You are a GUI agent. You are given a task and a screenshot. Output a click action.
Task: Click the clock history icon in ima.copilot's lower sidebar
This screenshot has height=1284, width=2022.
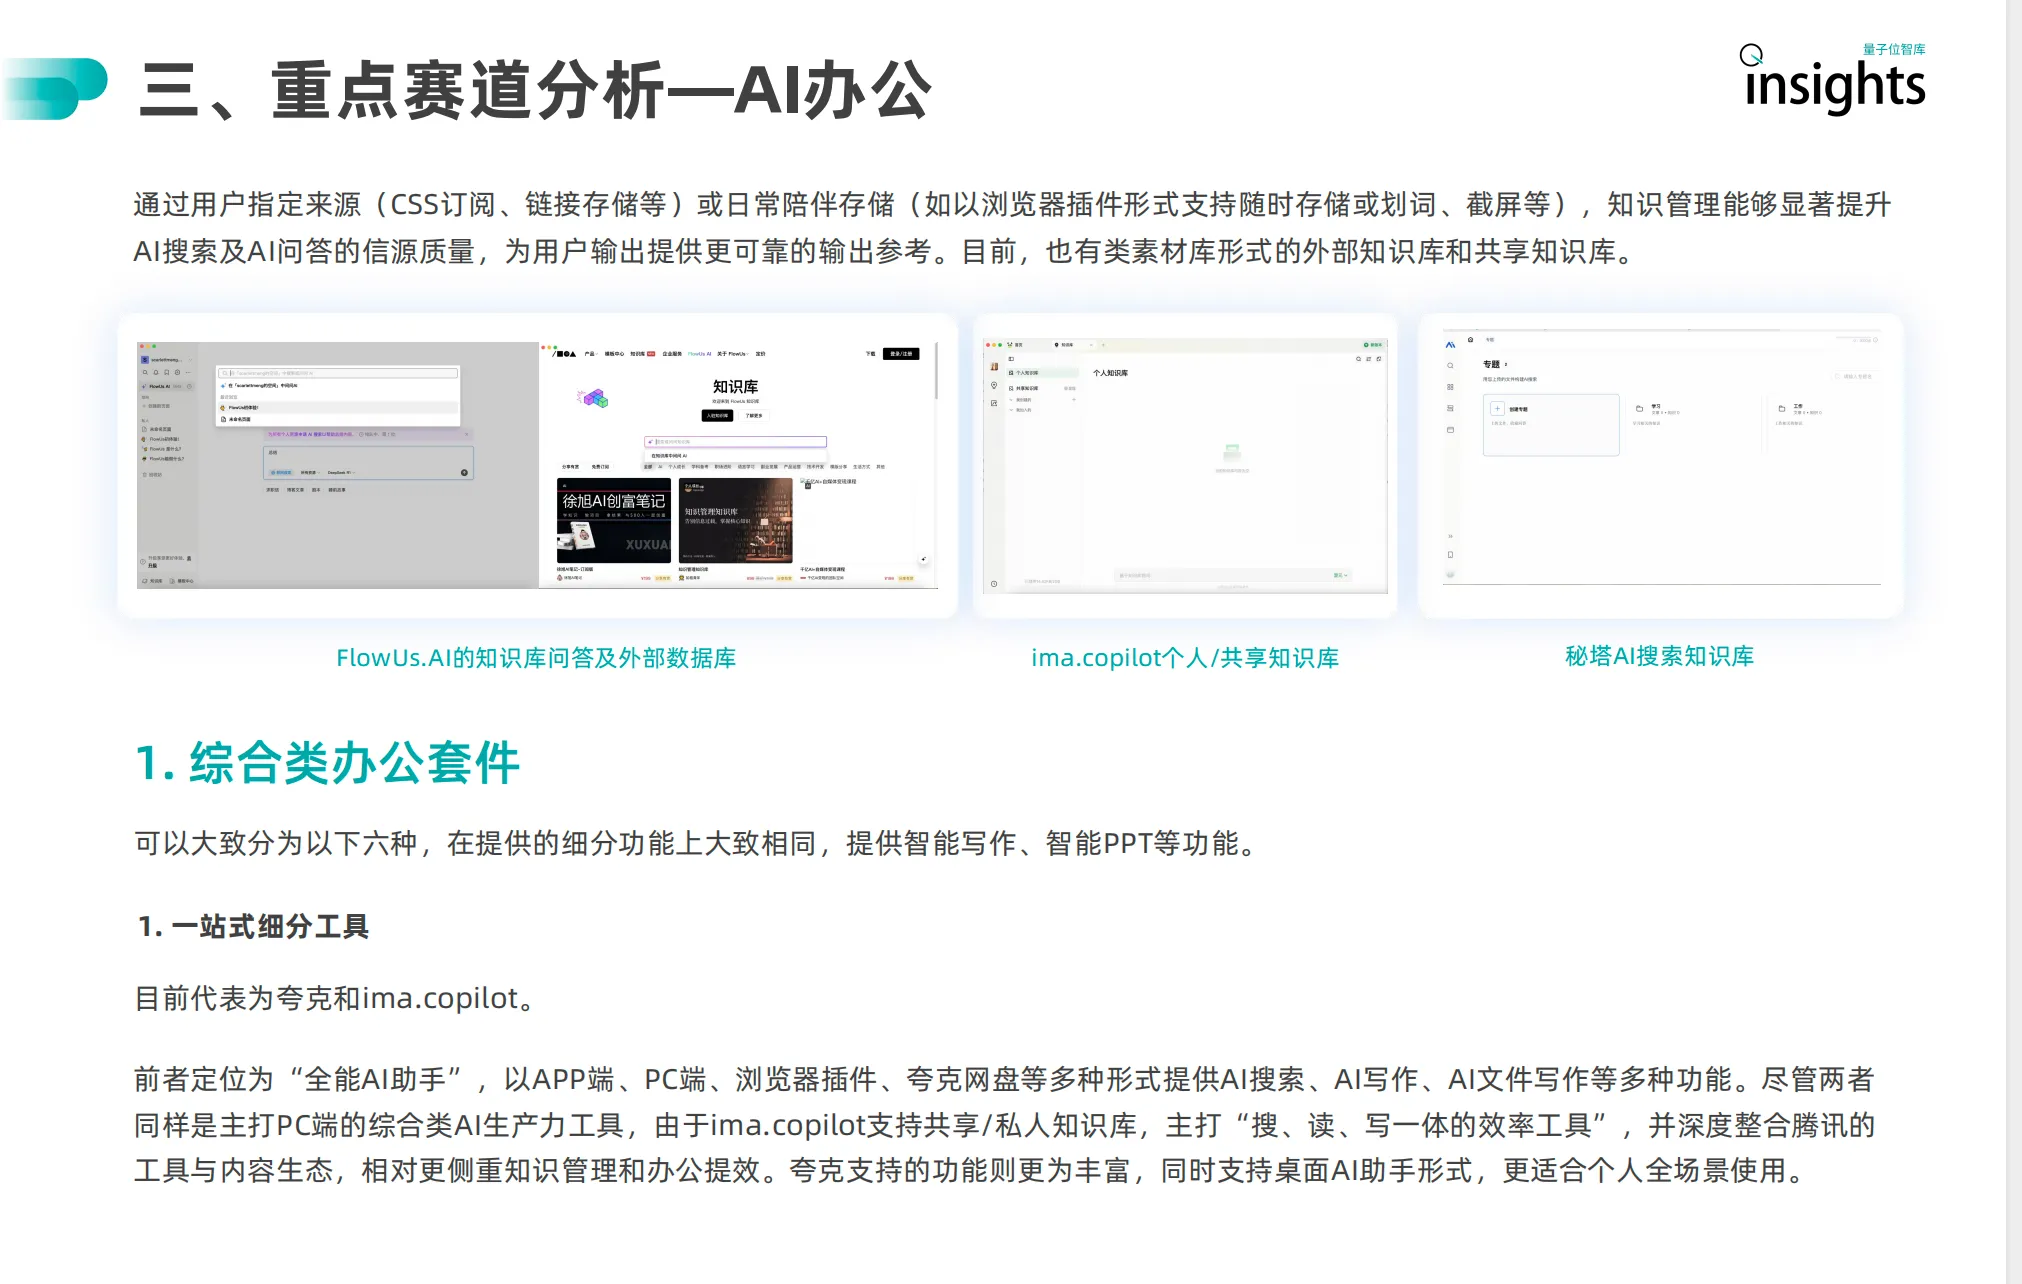[x=994, y=583]
